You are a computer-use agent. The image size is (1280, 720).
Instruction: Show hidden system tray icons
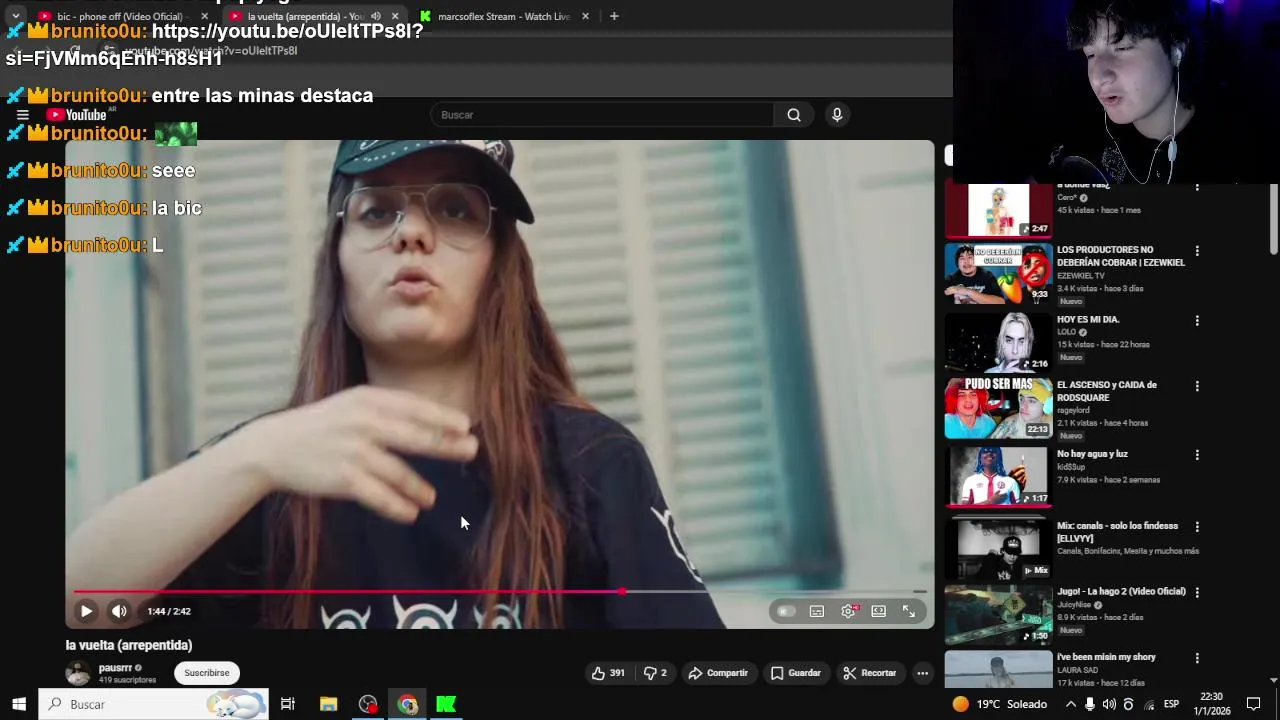(x=1070, y=704)
